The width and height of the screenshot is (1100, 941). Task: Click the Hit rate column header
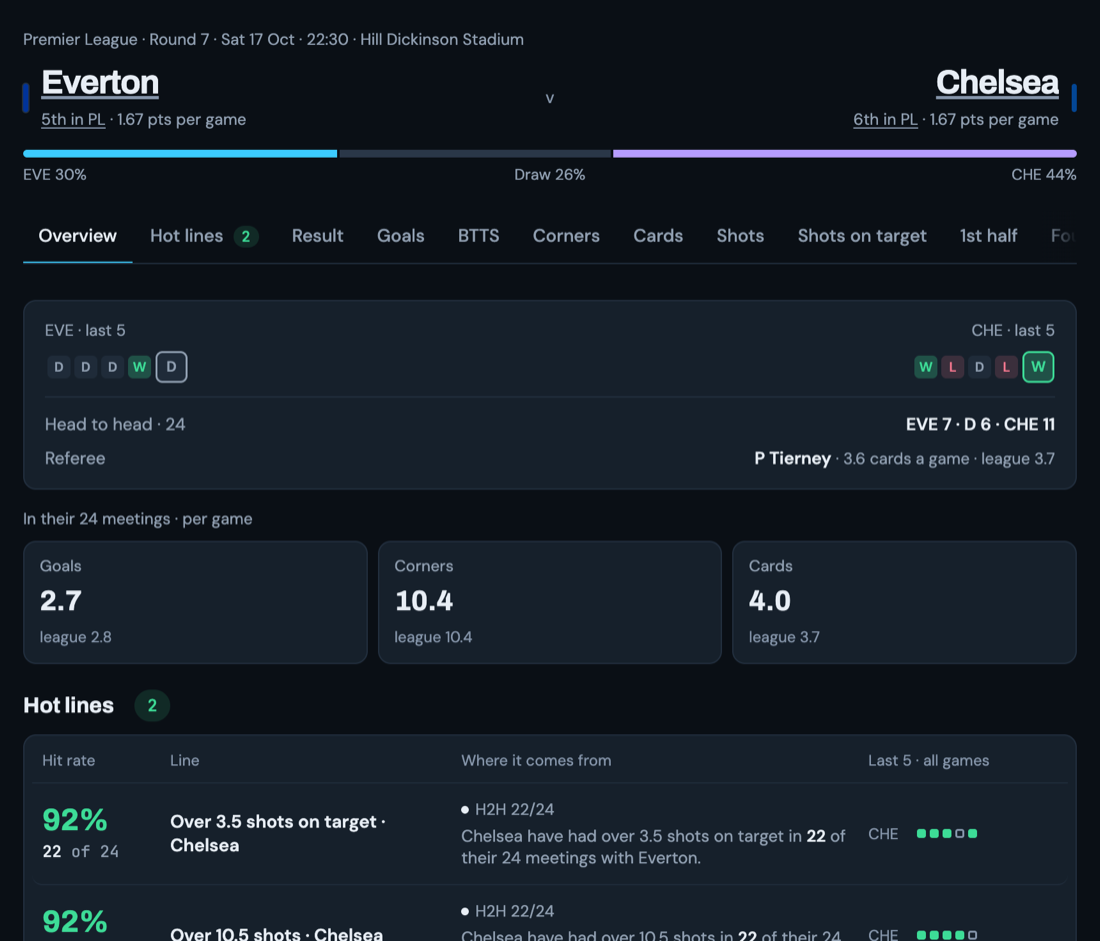(x=69, y=761)
